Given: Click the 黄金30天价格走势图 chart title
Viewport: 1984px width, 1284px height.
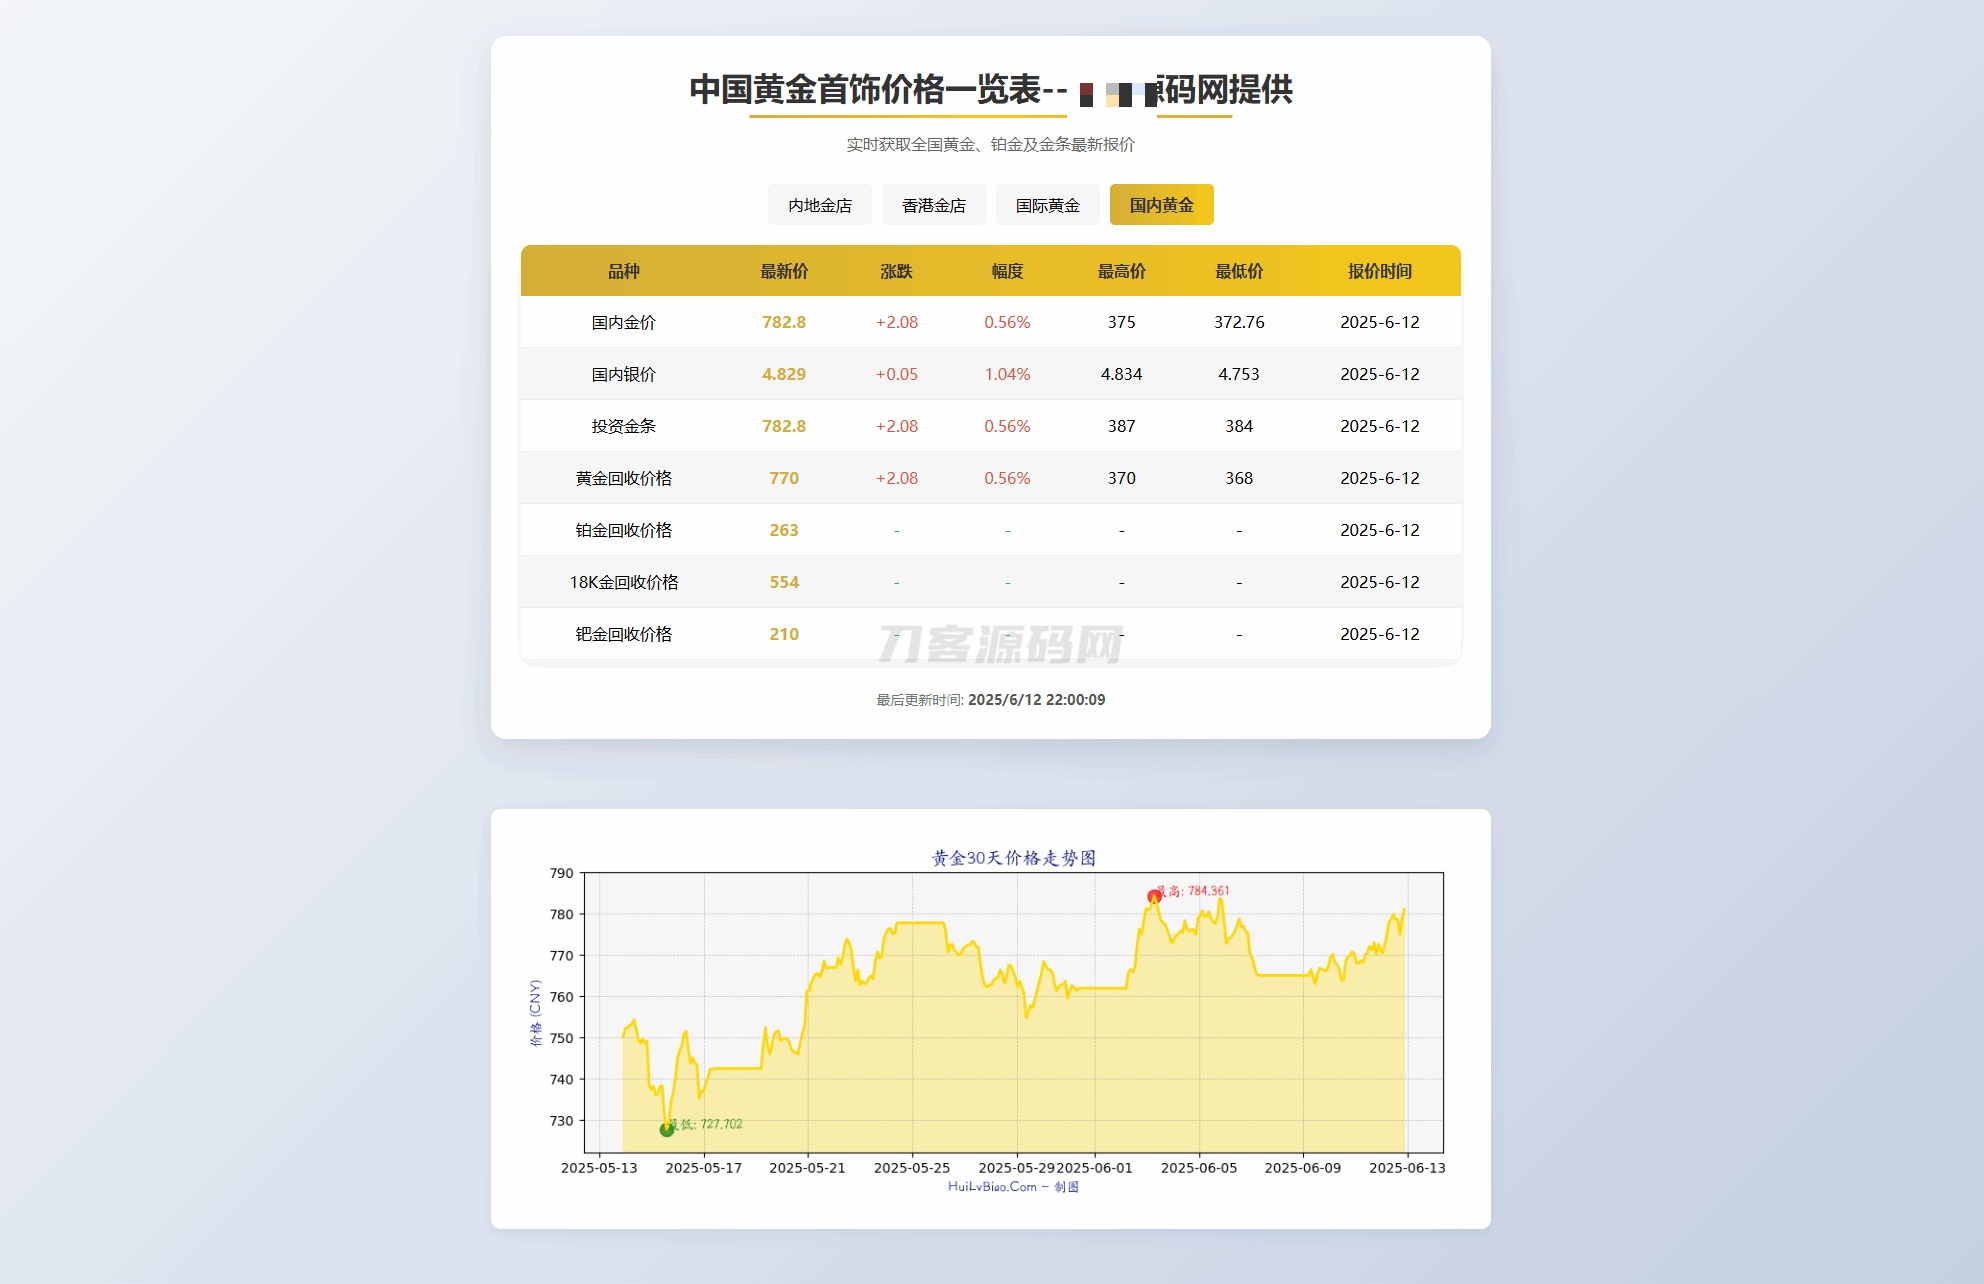Looking at the screenshot, I should point(1014,858).
